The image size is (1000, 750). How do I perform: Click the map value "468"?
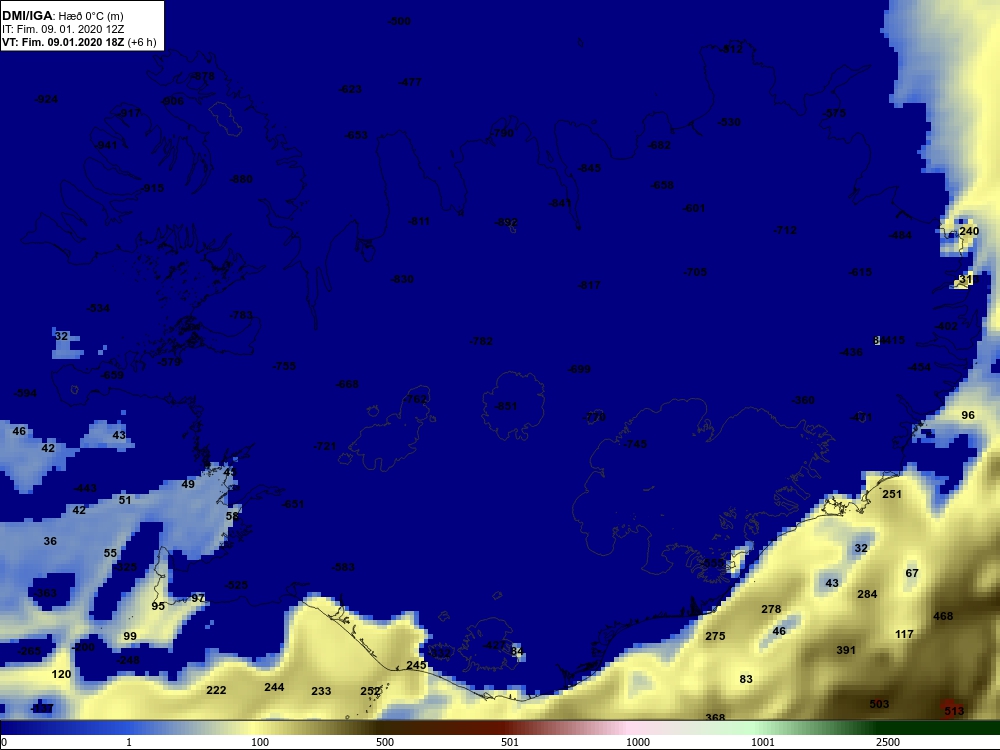coord(943,615)
